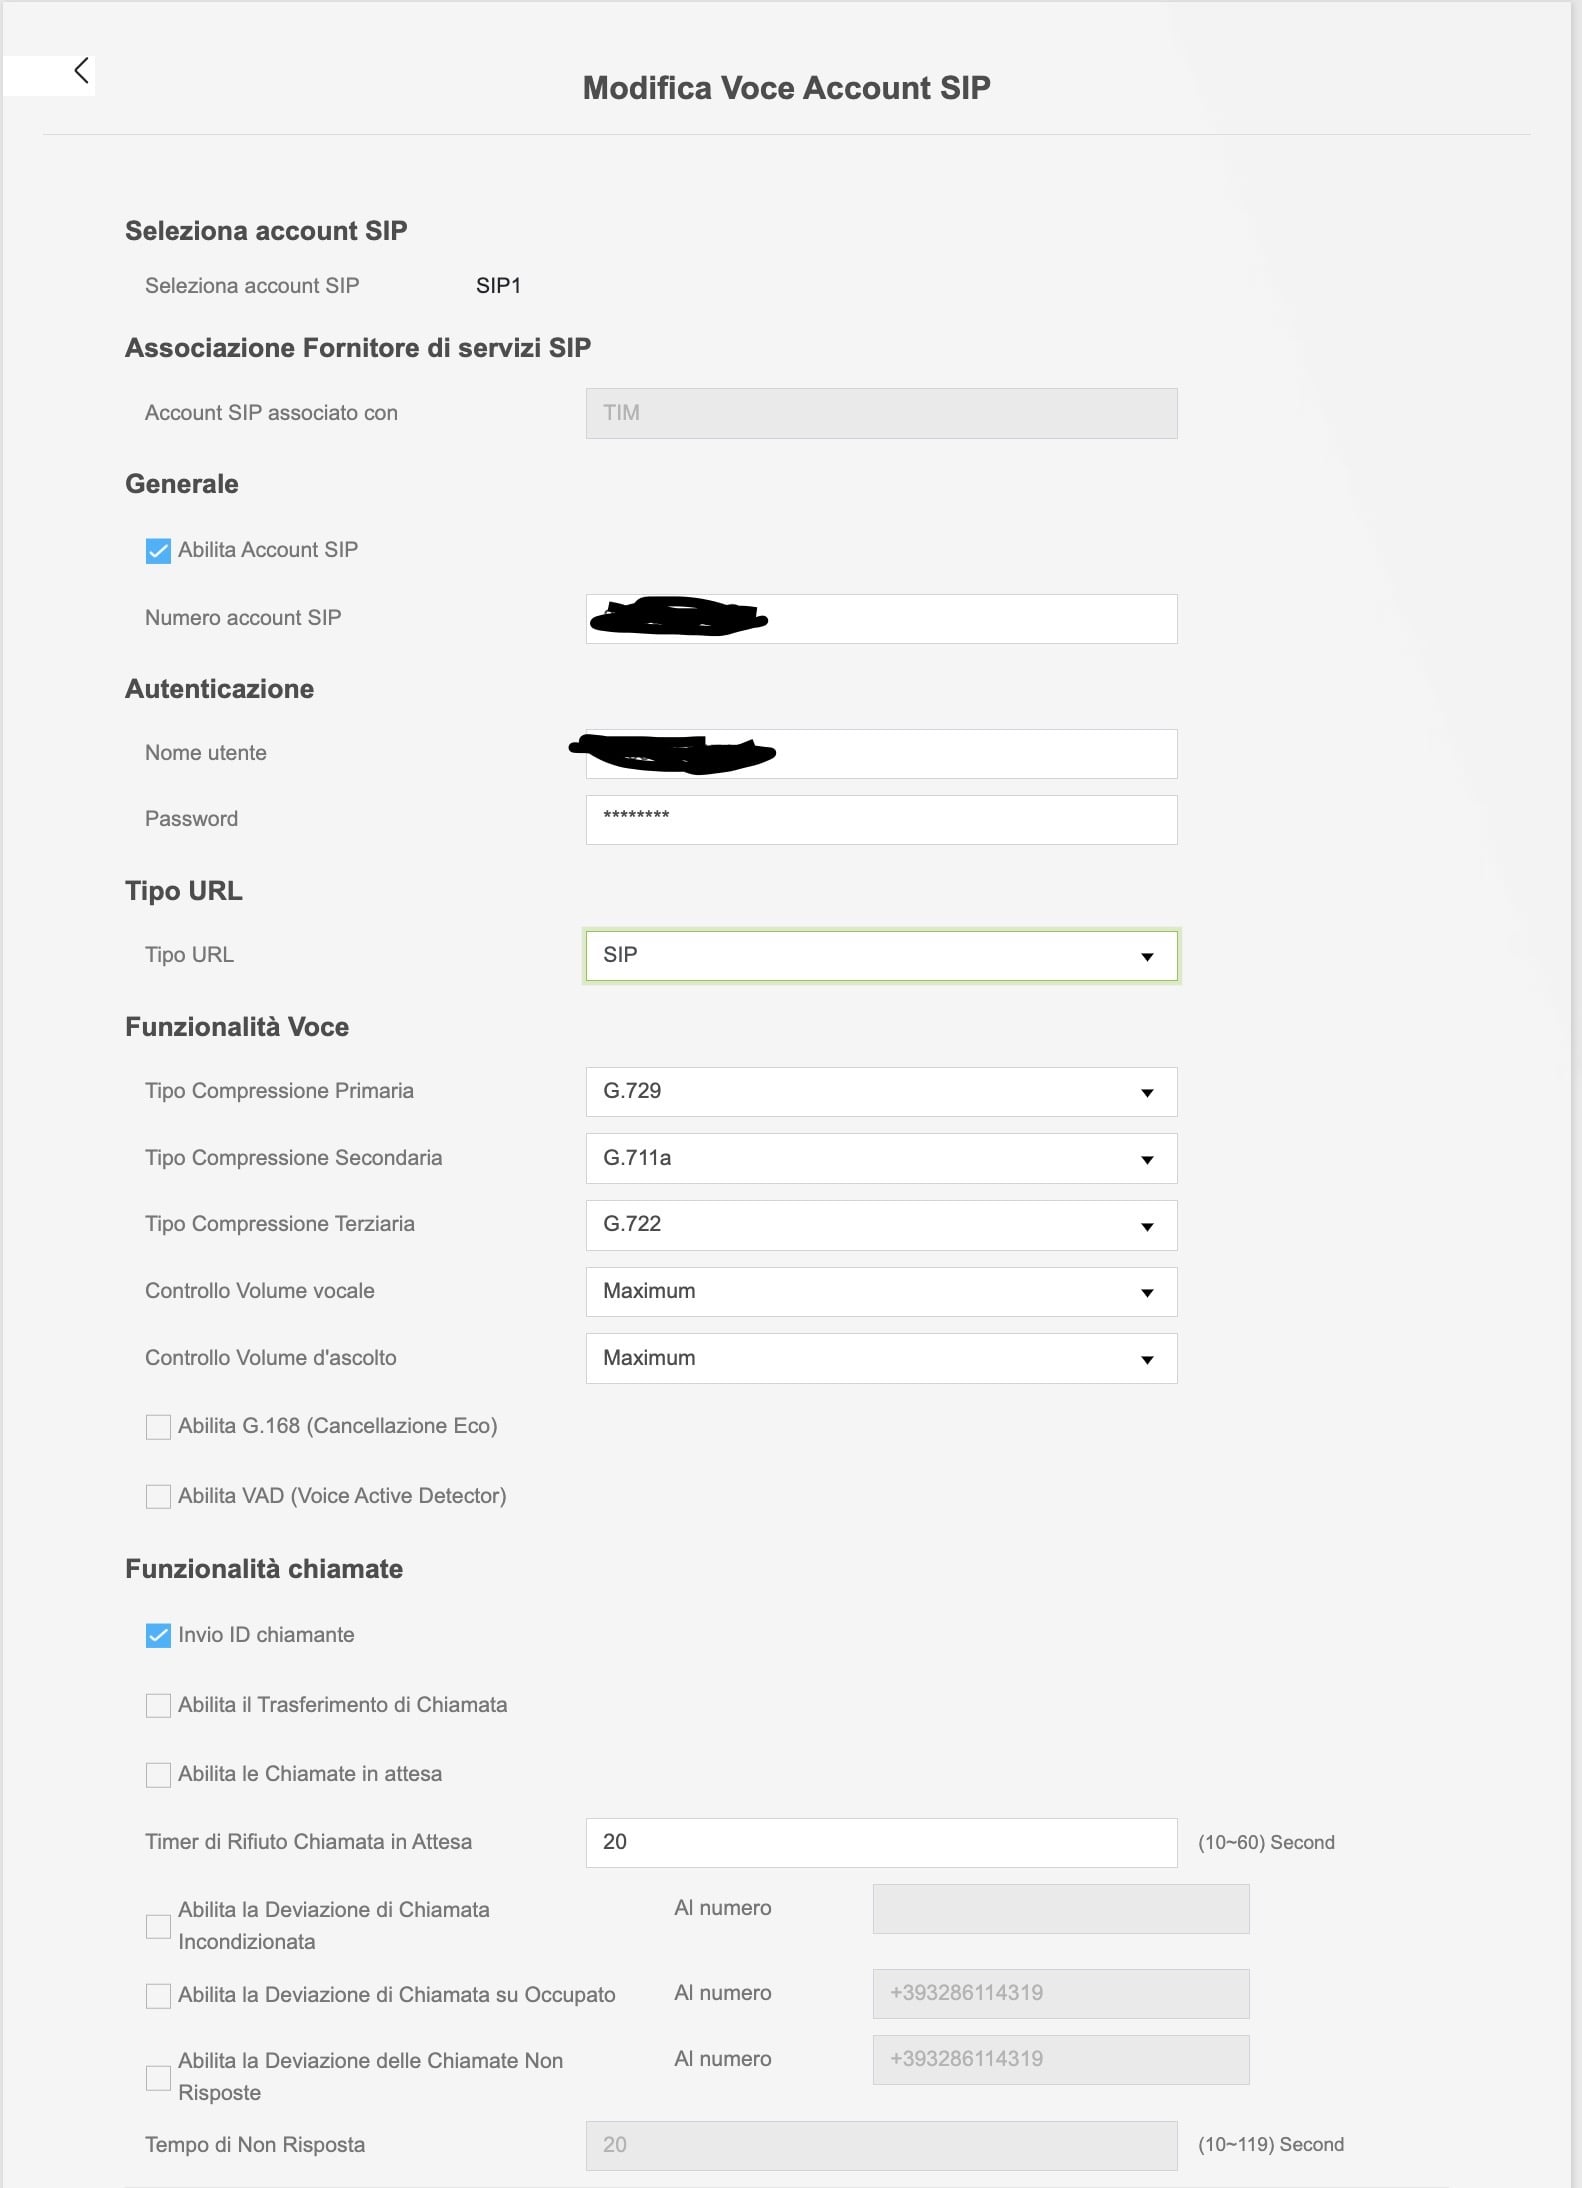Click the Timer di Rifiuto Chiamata field
This screenshot has width=1582, height=2188.
click(x=880, y=1841)
